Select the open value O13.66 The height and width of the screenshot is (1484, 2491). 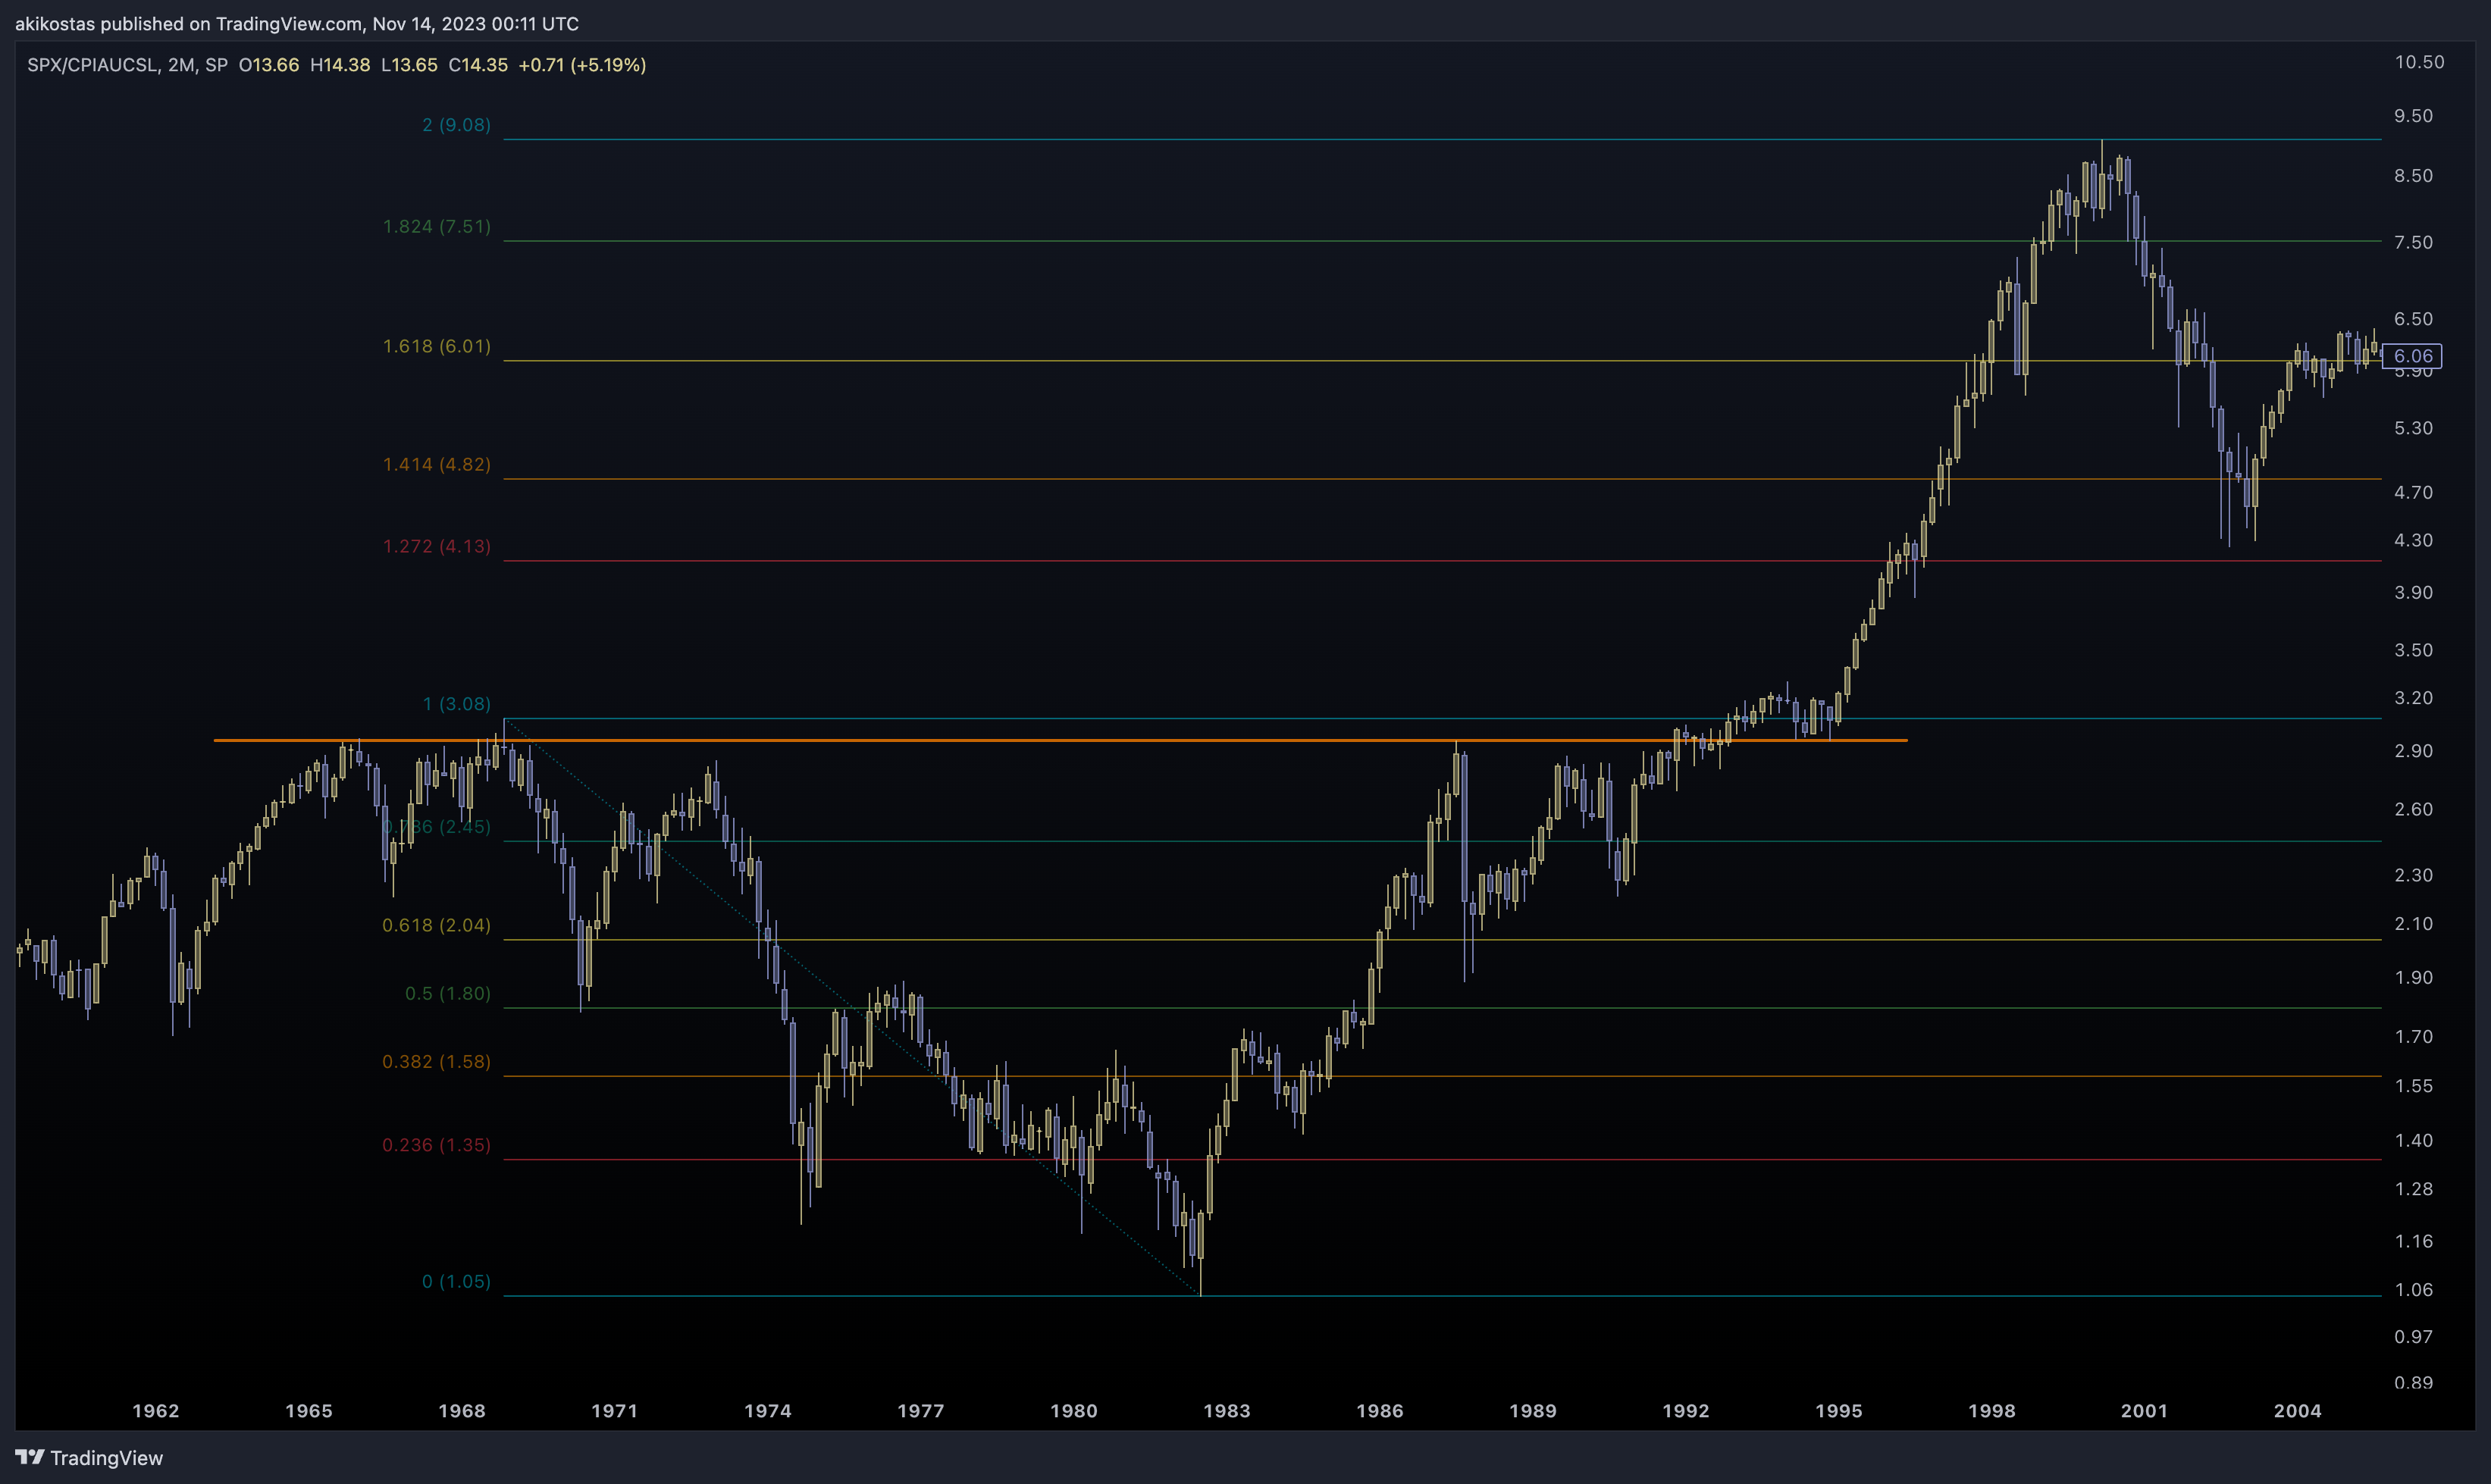coord(269,65)
